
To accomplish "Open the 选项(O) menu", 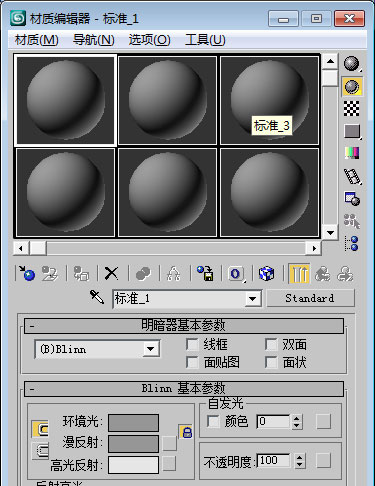I will click(x=149, y=40).
